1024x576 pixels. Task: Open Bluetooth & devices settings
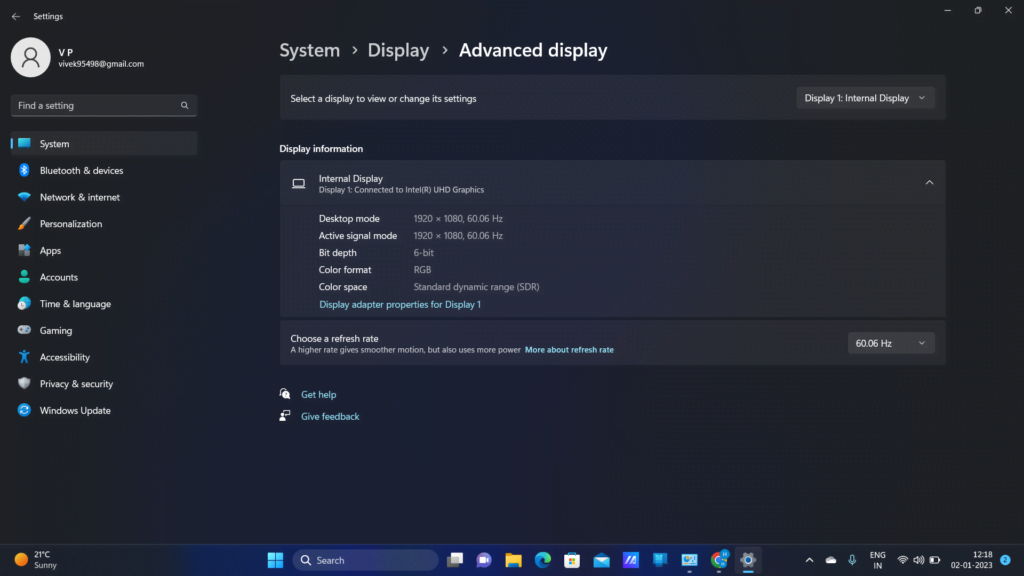pos(81,171)
